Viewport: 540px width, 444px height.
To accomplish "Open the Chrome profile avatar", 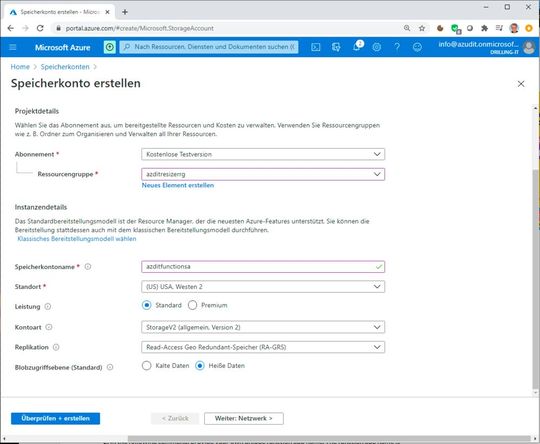I will (514, 28).
